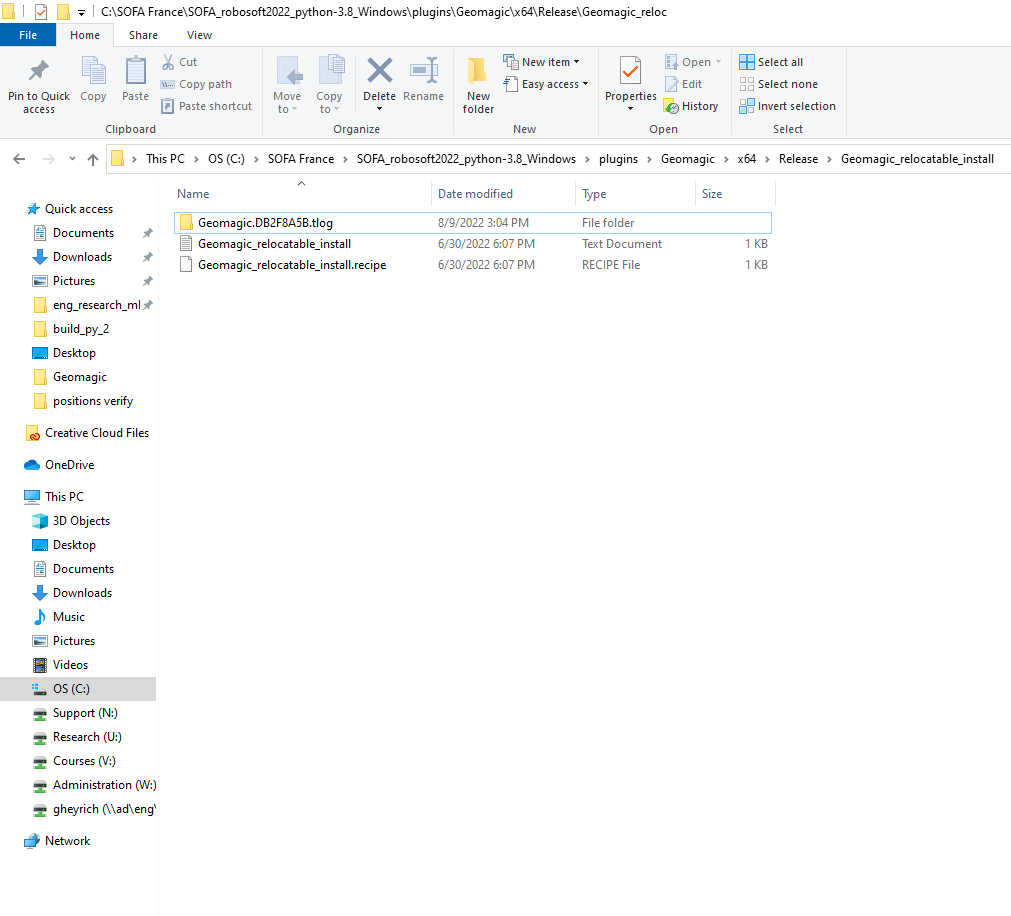1011x916 pixels.
Task: Navigate to This PC in breadcrumb
Action: (165, 159)
